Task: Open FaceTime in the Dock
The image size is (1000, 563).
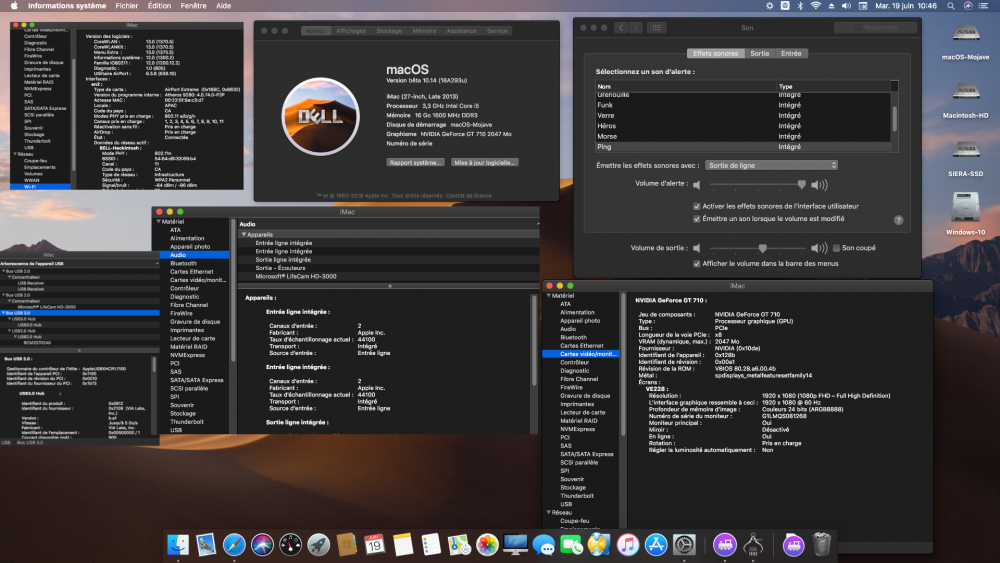Action: (571, 545)
